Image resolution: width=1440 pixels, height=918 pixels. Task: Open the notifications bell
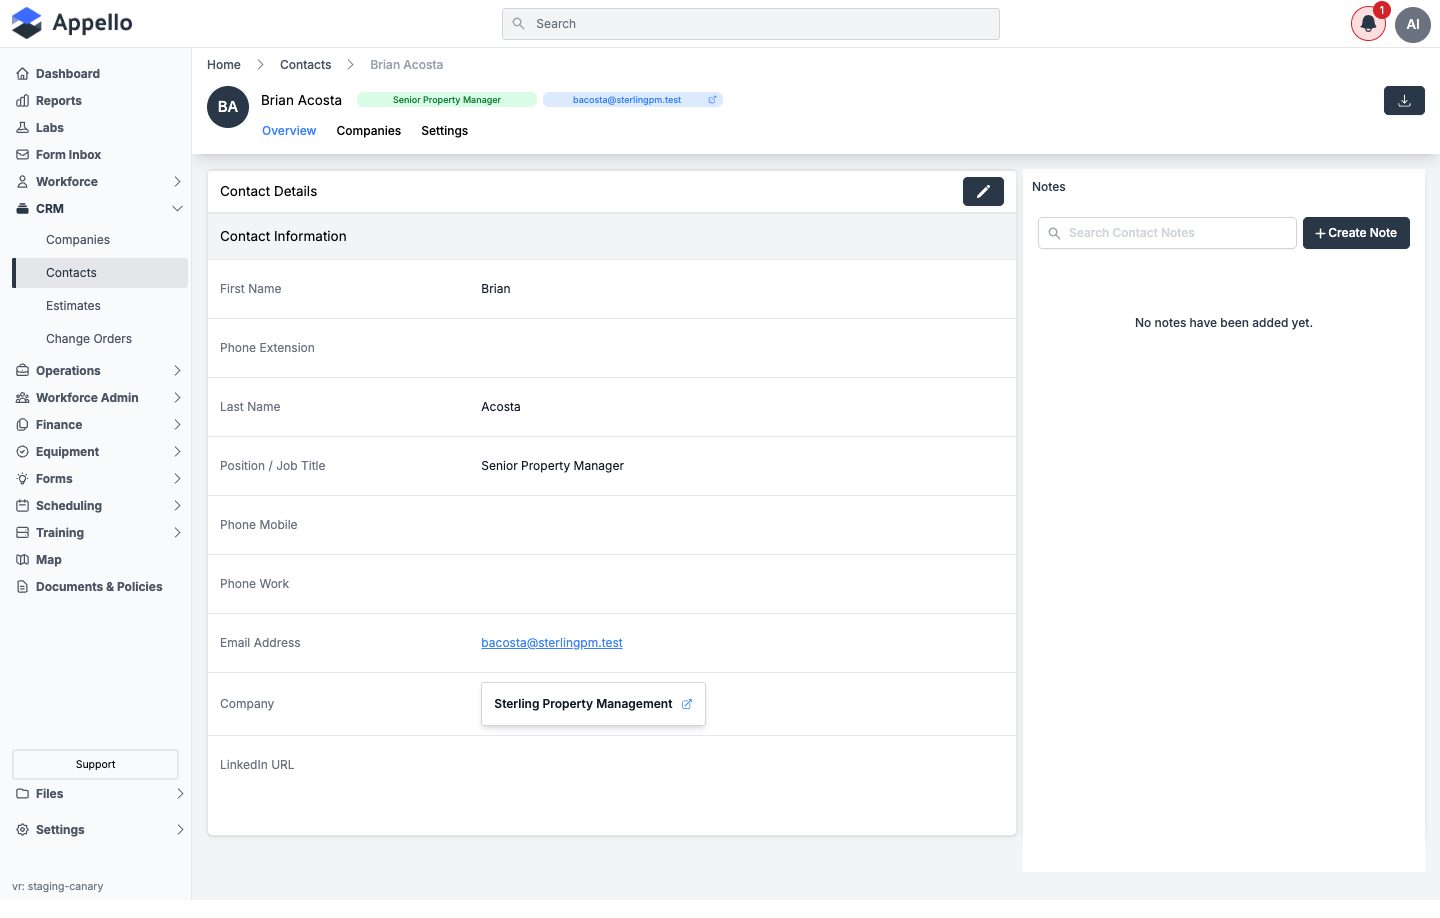(x=1368, y=24)
